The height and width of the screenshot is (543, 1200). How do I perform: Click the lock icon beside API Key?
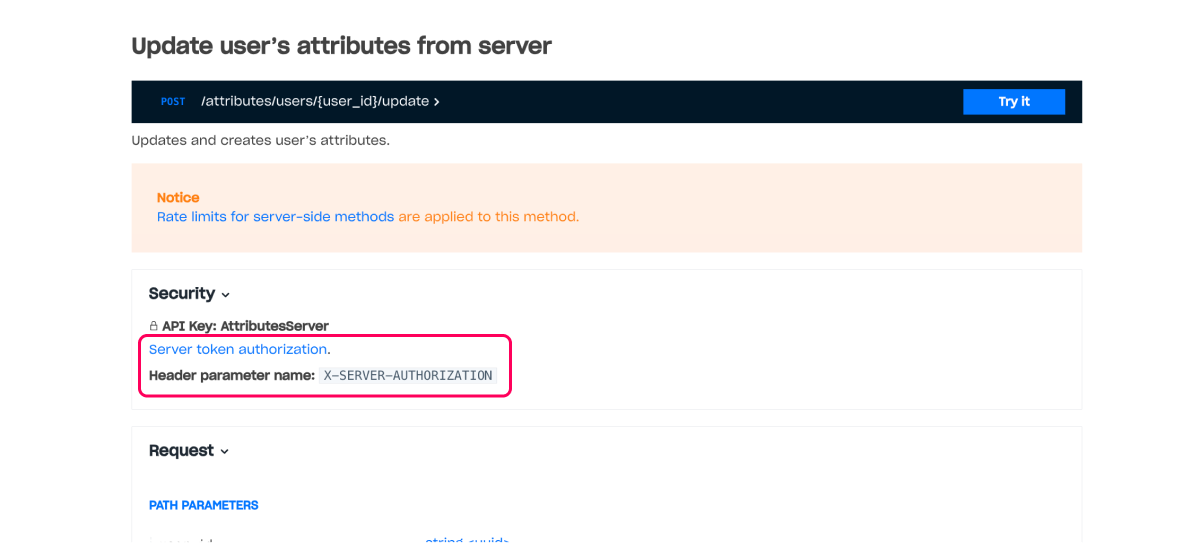tap(154, 326)
